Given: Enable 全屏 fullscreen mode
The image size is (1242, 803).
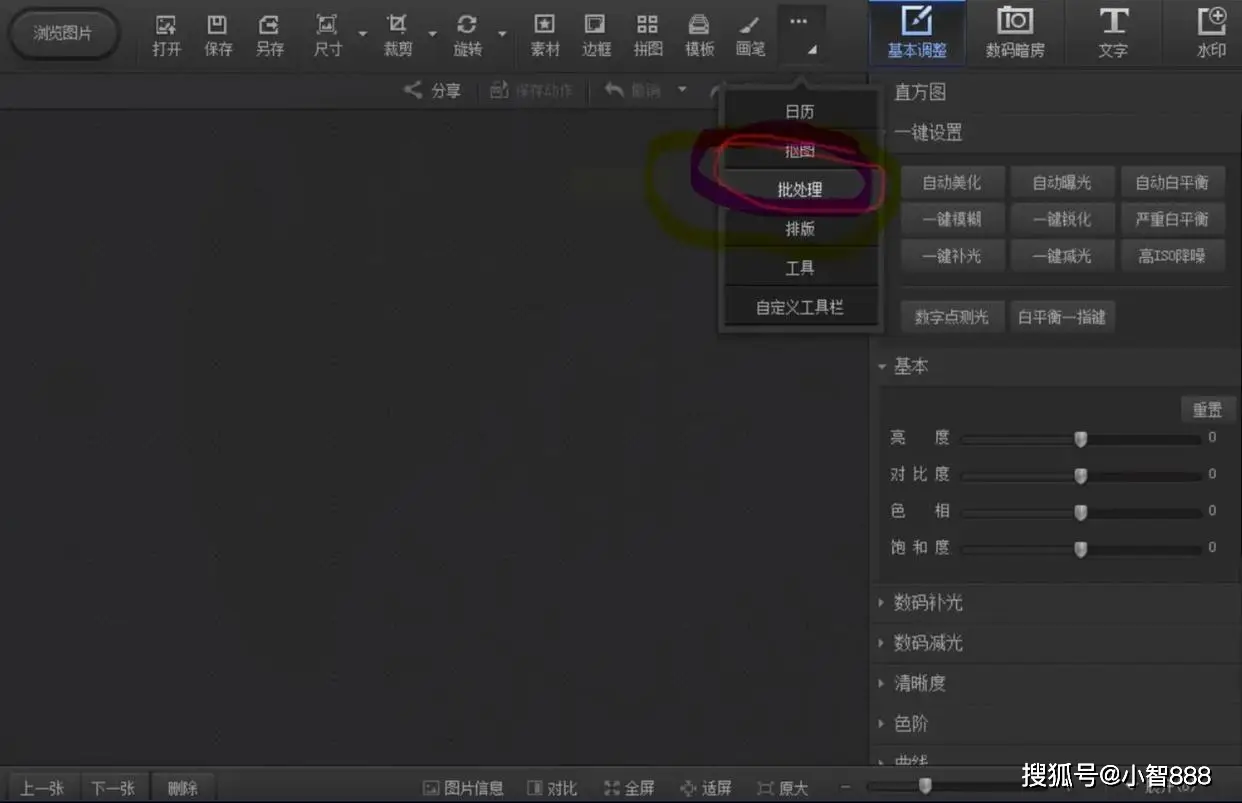Looking at the screenshot, I should click(x=629, y=787).
